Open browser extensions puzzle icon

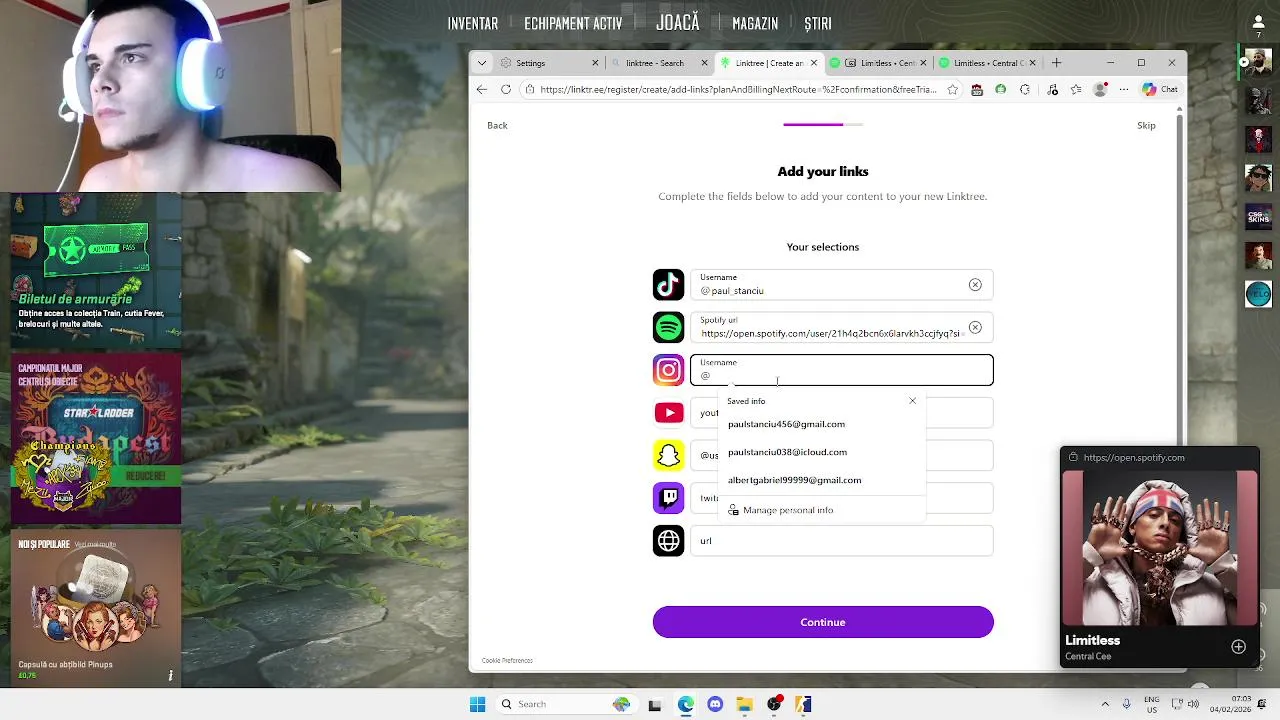1025,89
